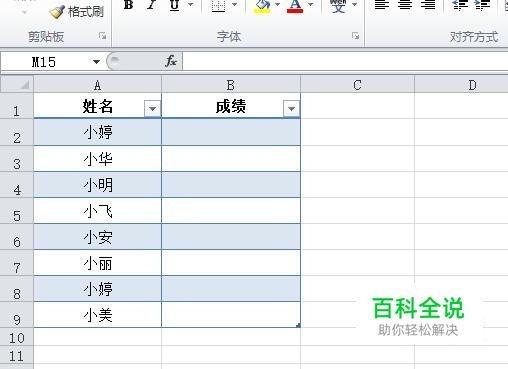The image size is (508, 369).
Task: Open the 姓名 column filter dropdown
Action: click(152, 109)
